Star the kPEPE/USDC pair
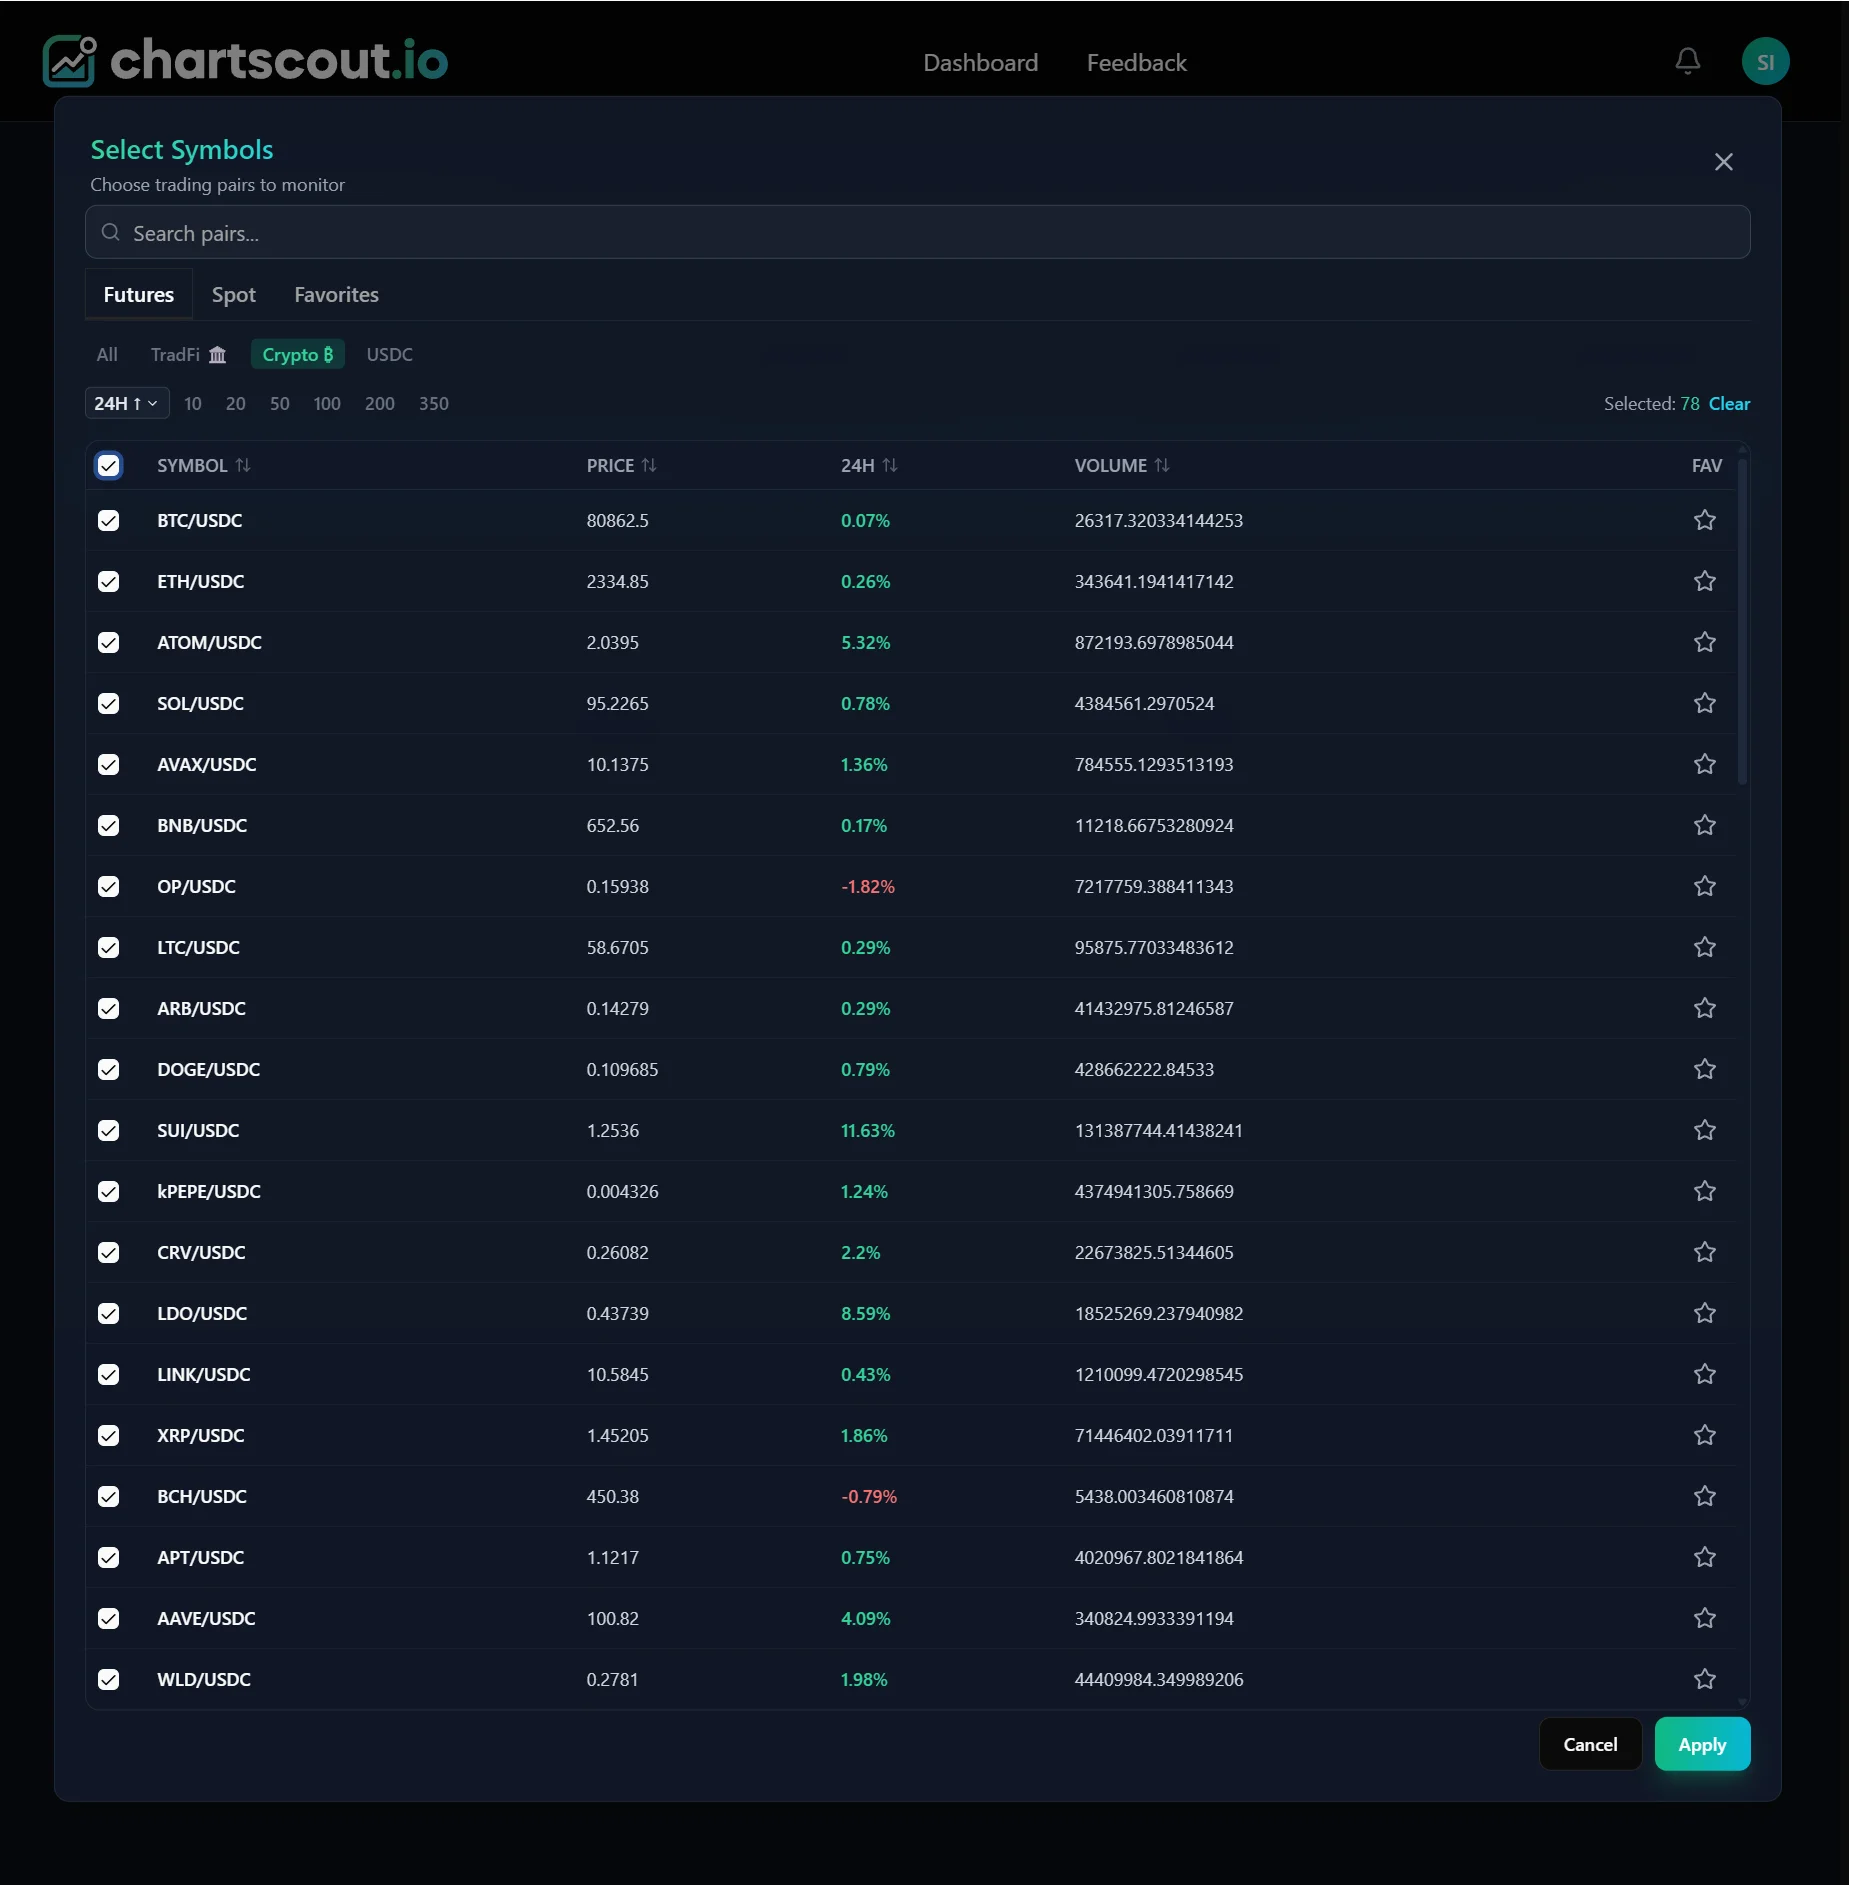The image size is (1849, 1885). pyautogui.click(x=1705, y=1191)
